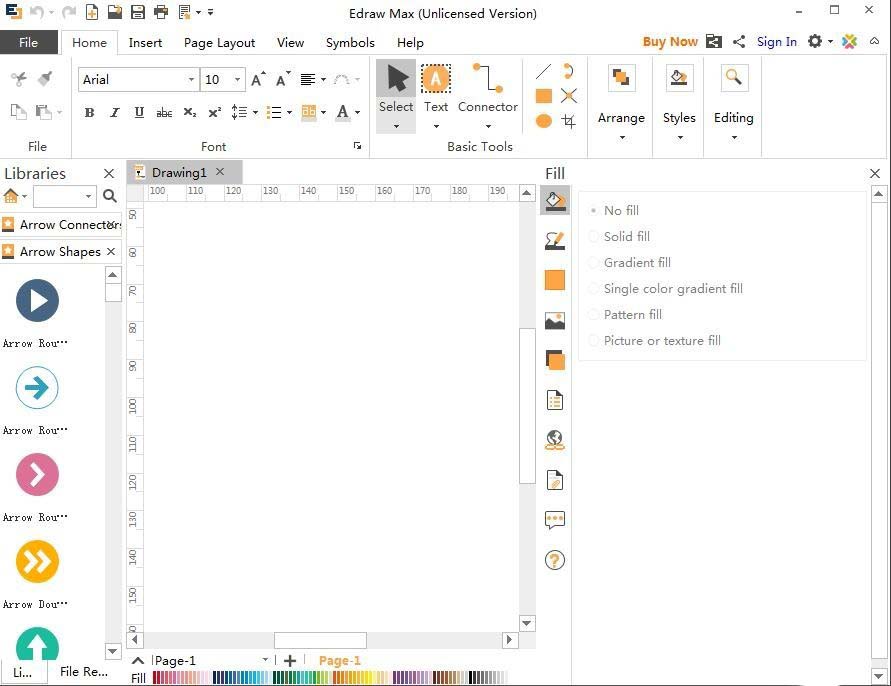Open the Insert ribbon tab

tap(145, 43)
